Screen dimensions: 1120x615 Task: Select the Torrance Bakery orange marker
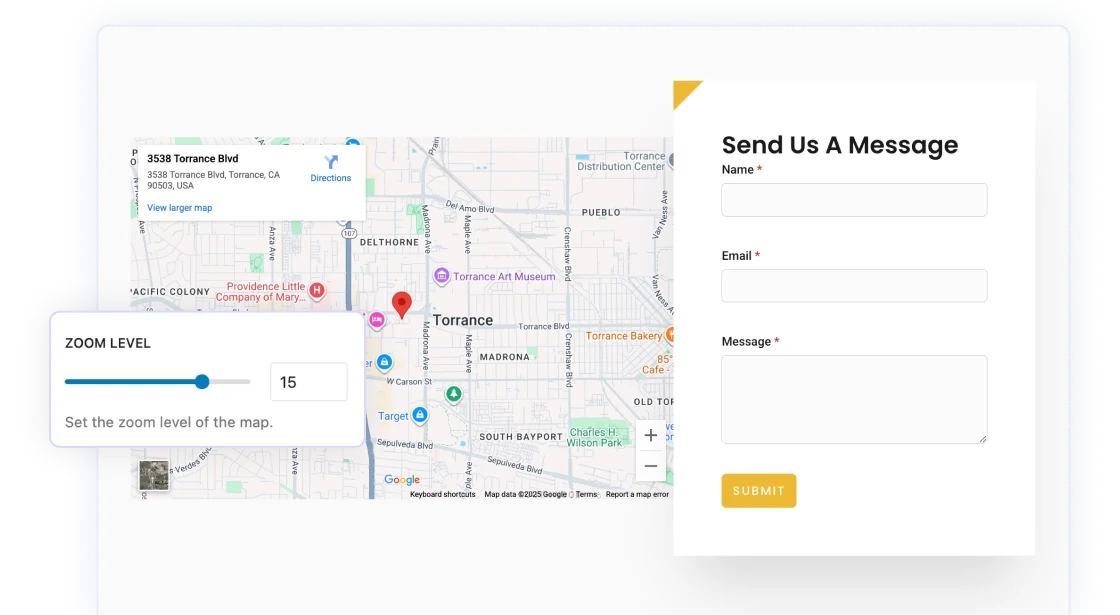click(x=672, y=336)
